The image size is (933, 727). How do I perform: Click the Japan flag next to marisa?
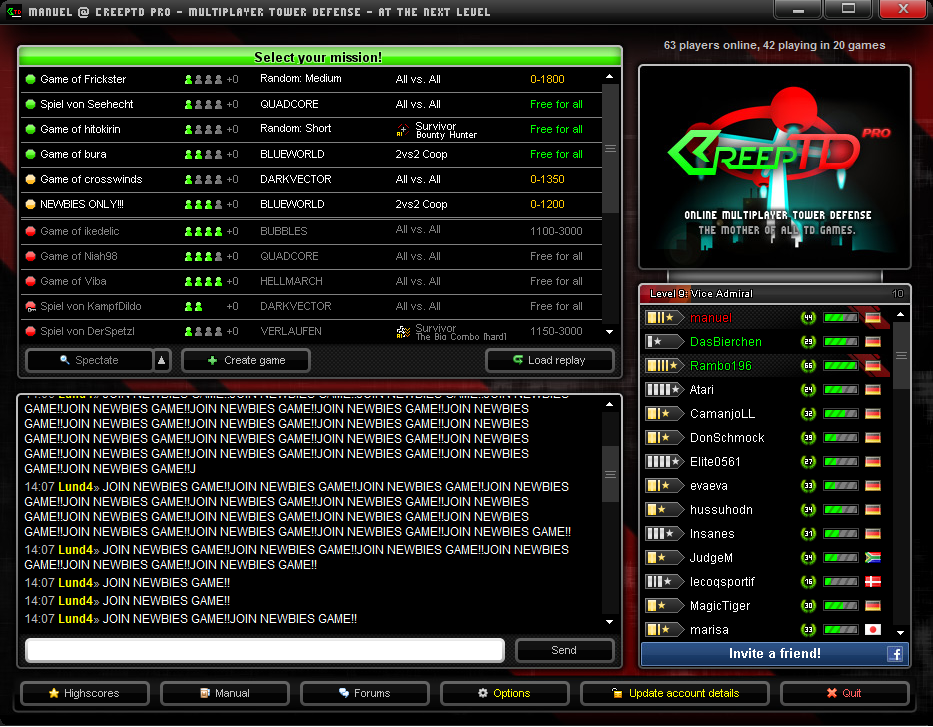[872, 630]
